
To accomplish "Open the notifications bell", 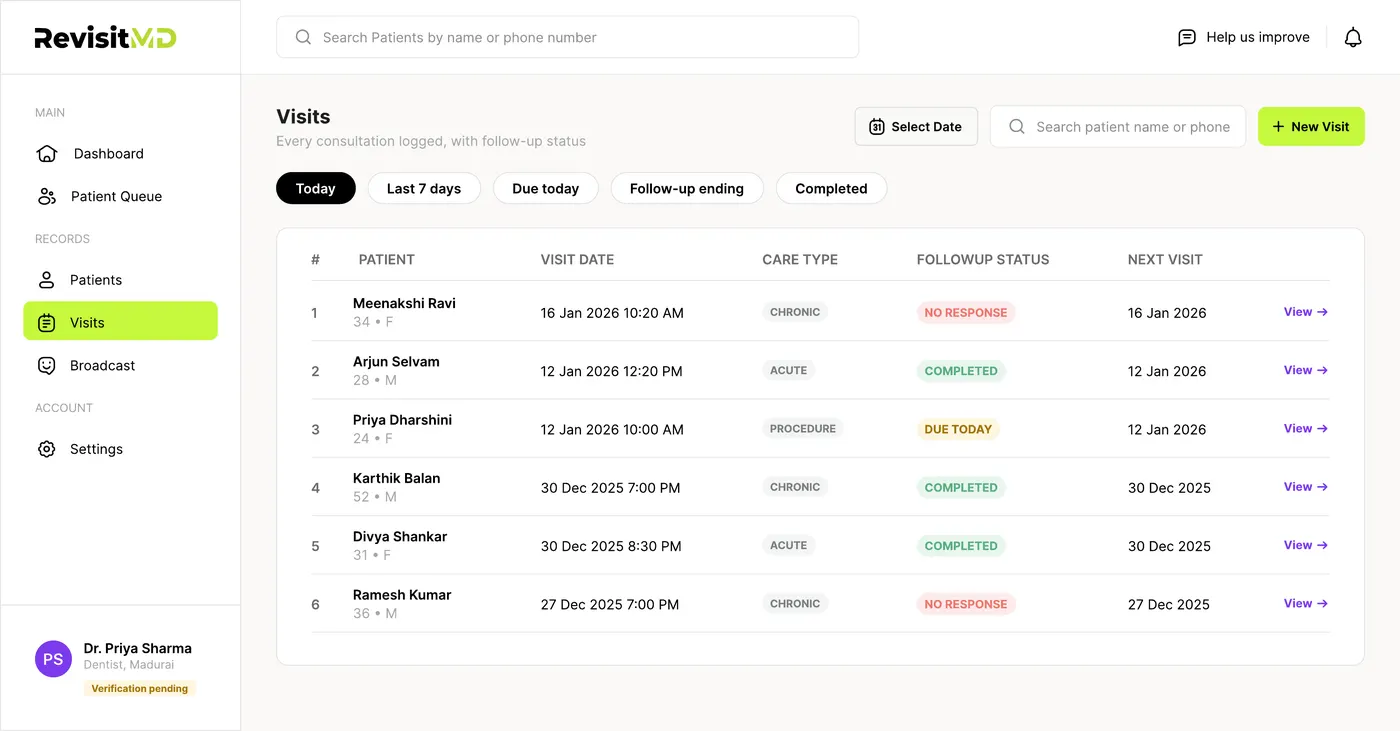I will (x=1353, y=38).
